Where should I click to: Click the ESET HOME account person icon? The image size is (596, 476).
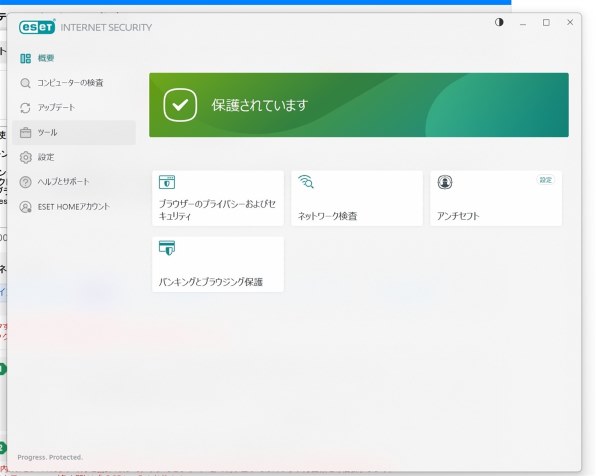pos(25,207)
